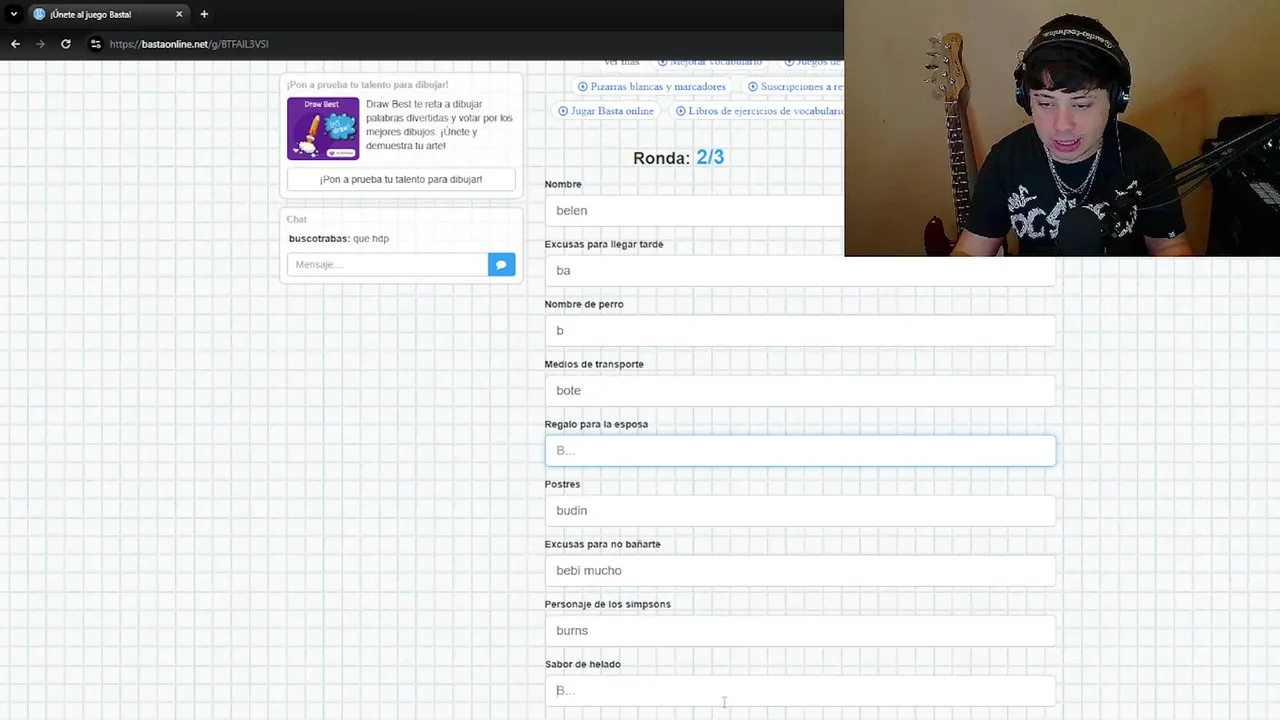Click the chat Mensaje input field
Screen dimensions: 1280x720
tap(387, 264)
